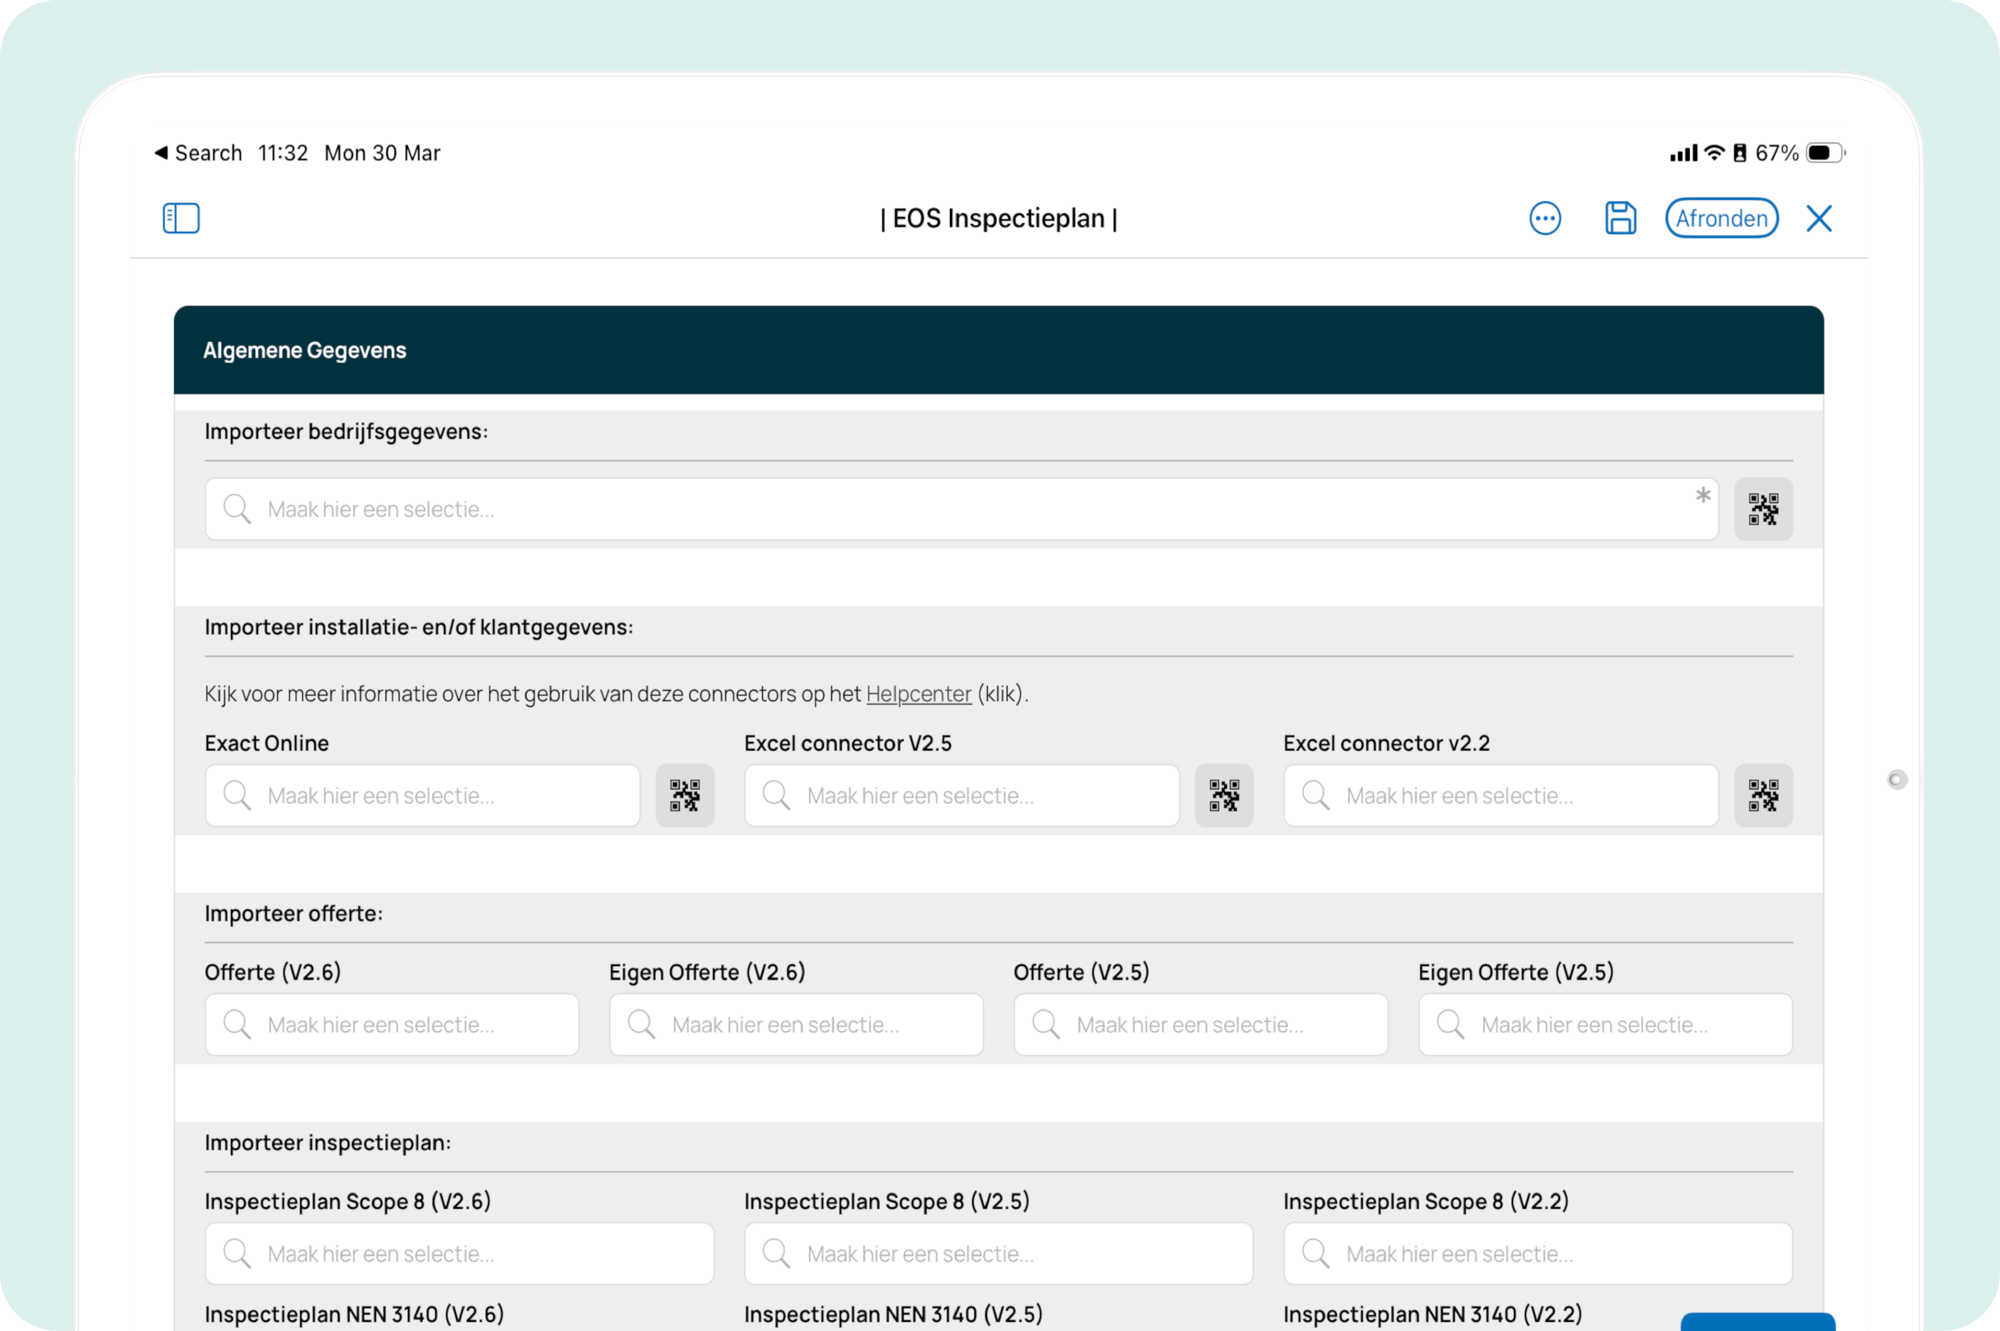The height and width of the screenshot is (1331, 2000).
Task: Toggle the sidebar panel icon
Action: point(181,218)
